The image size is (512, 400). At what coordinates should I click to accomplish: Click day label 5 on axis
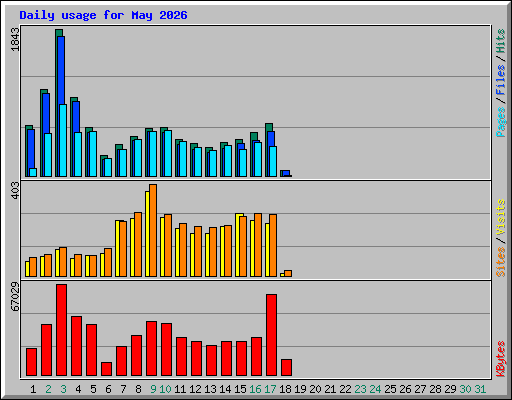click(93, 389)
